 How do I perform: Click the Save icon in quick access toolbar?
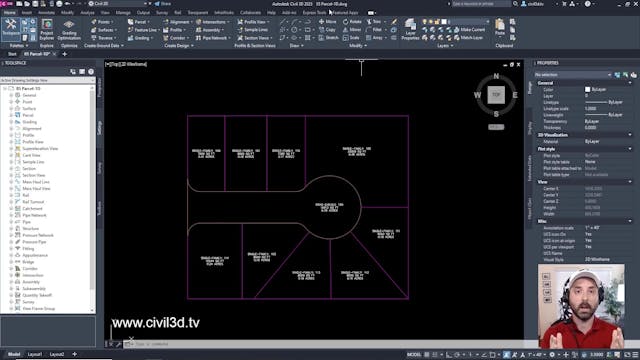[36, 4]
